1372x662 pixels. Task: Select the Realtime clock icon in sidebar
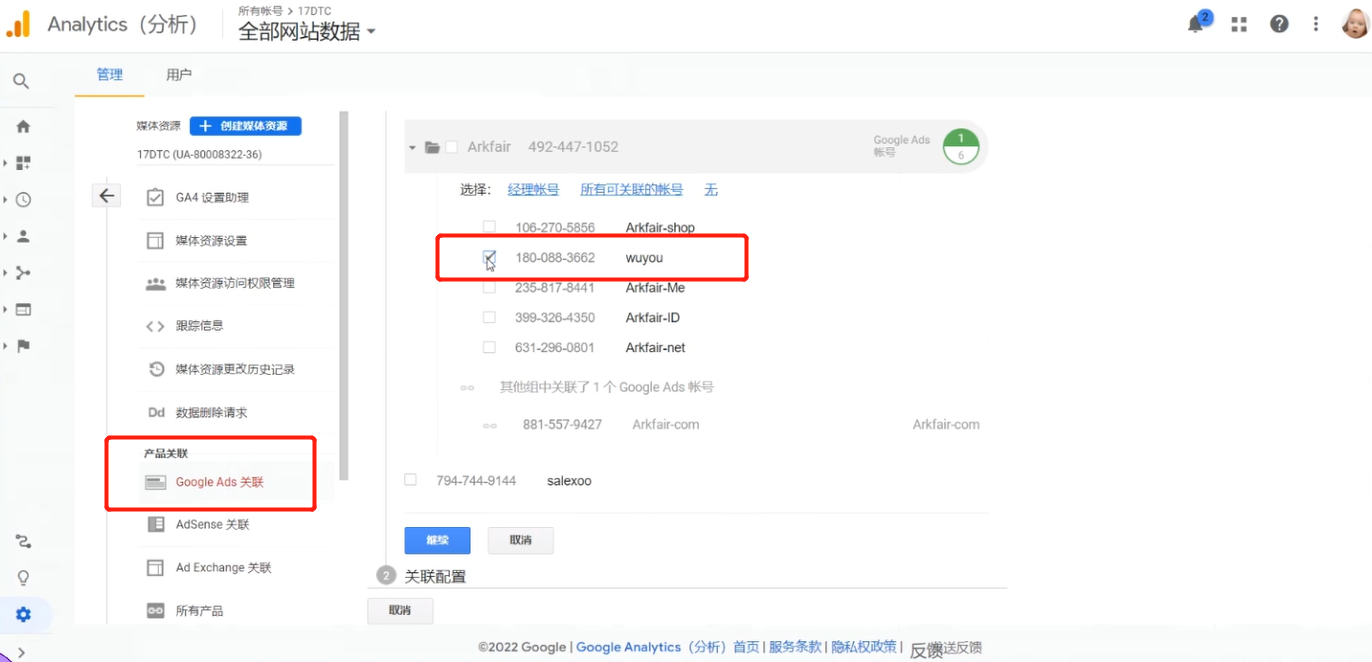22,199
